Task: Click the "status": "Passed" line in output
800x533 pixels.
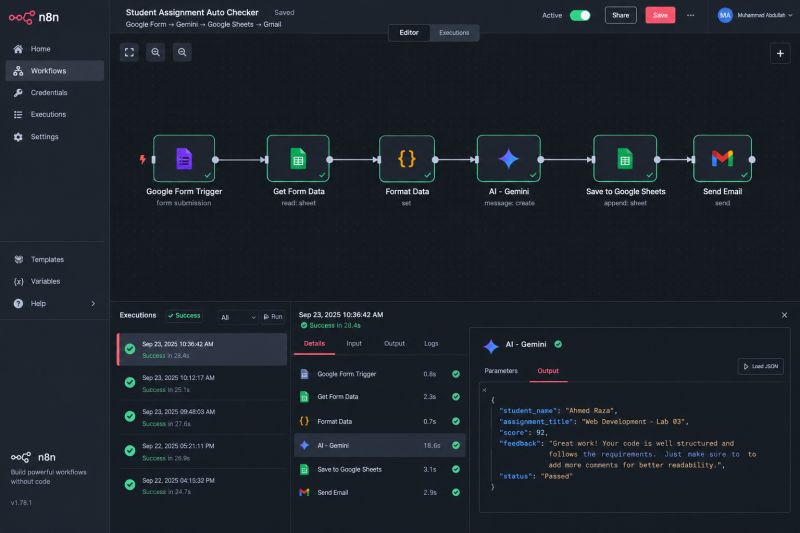Action: [536, 476]
